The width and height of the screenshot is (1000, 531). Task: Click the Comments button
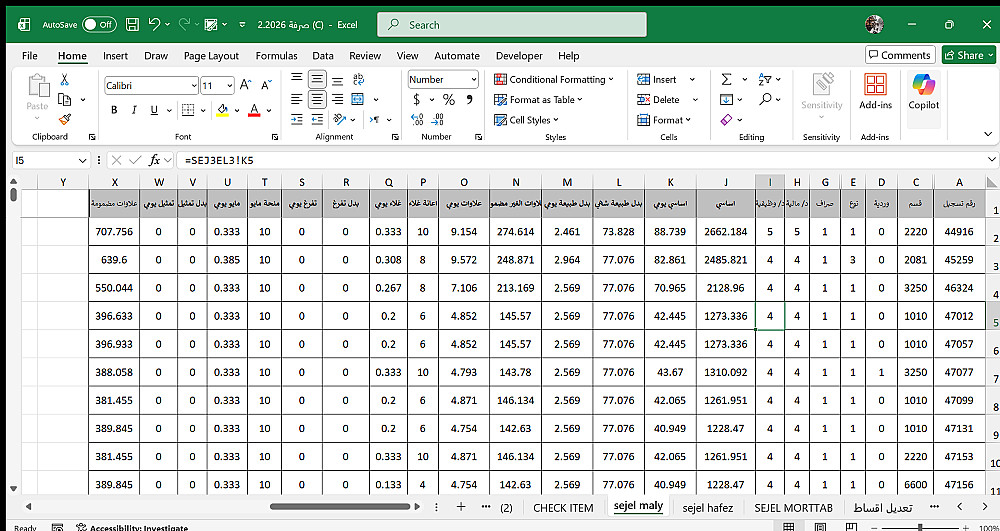[900, 56]
